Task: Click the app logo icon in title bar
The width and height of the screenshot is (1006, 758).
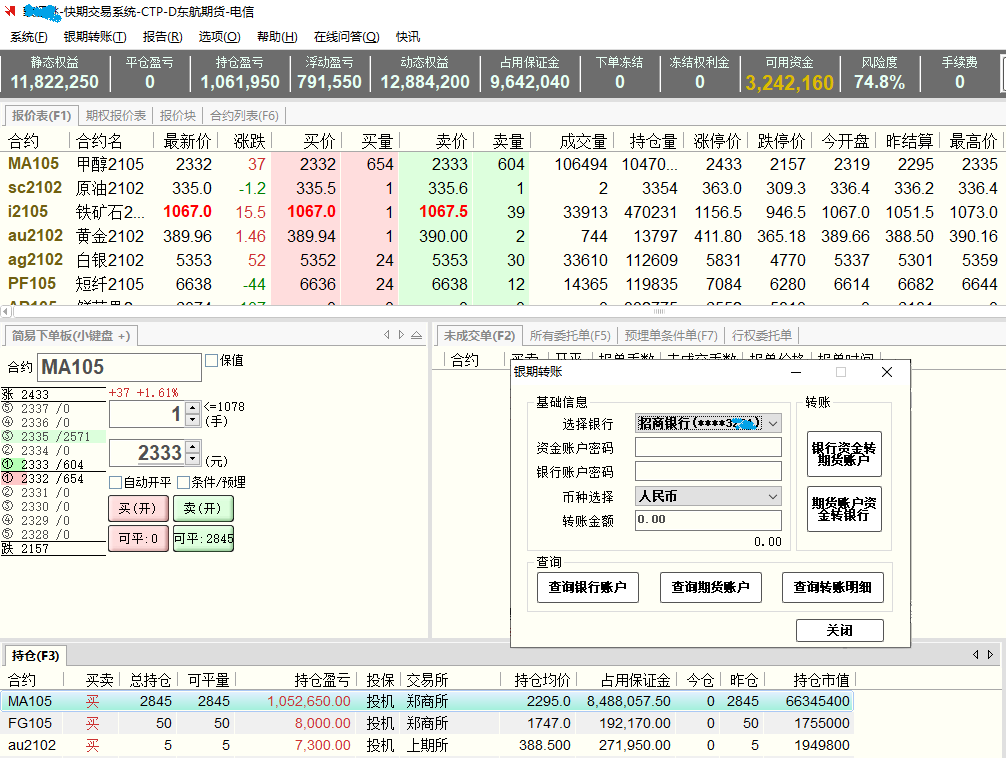Action: tap(10, 12)
